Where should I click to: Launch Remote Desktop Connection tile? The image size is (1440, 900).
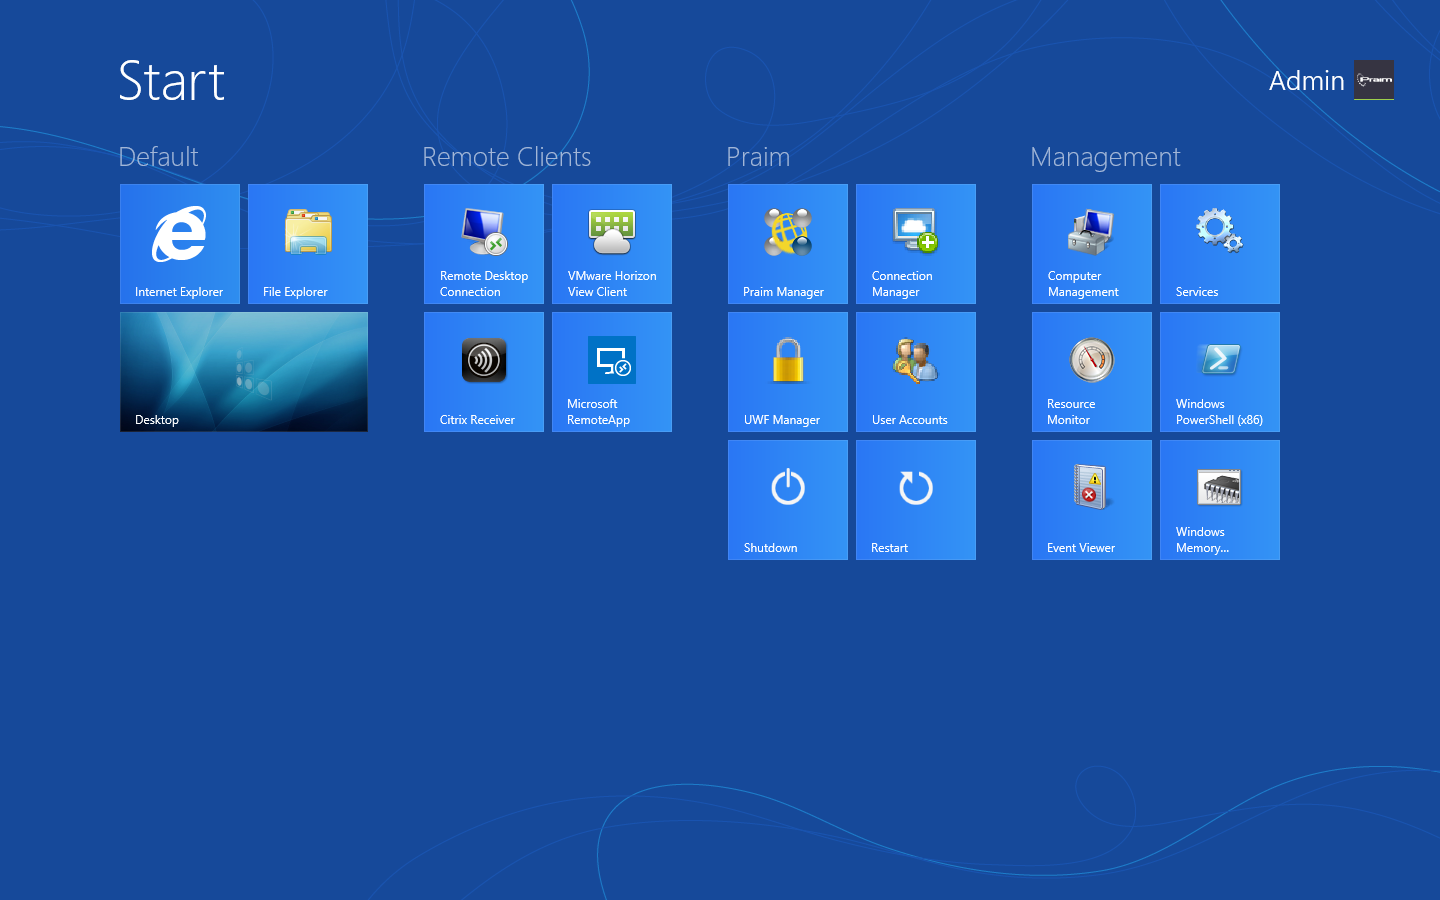pos(484,244)
